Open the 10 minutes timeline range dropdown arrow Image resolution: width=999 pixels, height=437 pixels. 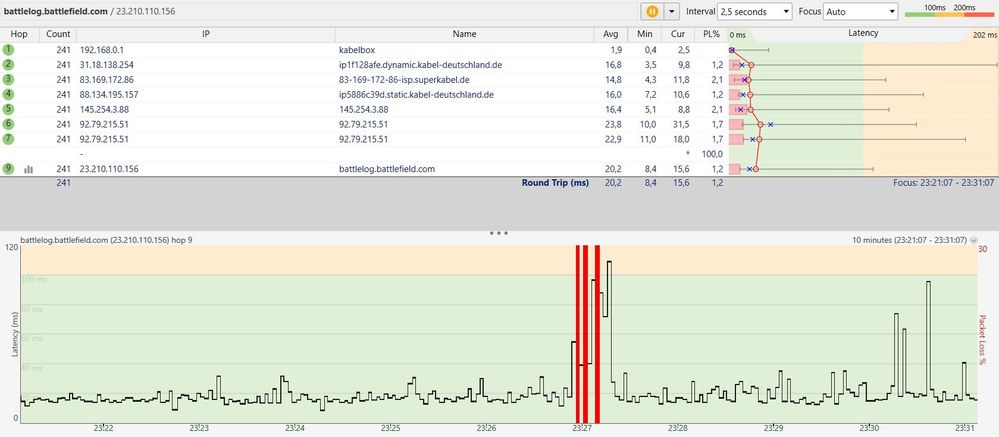pos(973,240)
